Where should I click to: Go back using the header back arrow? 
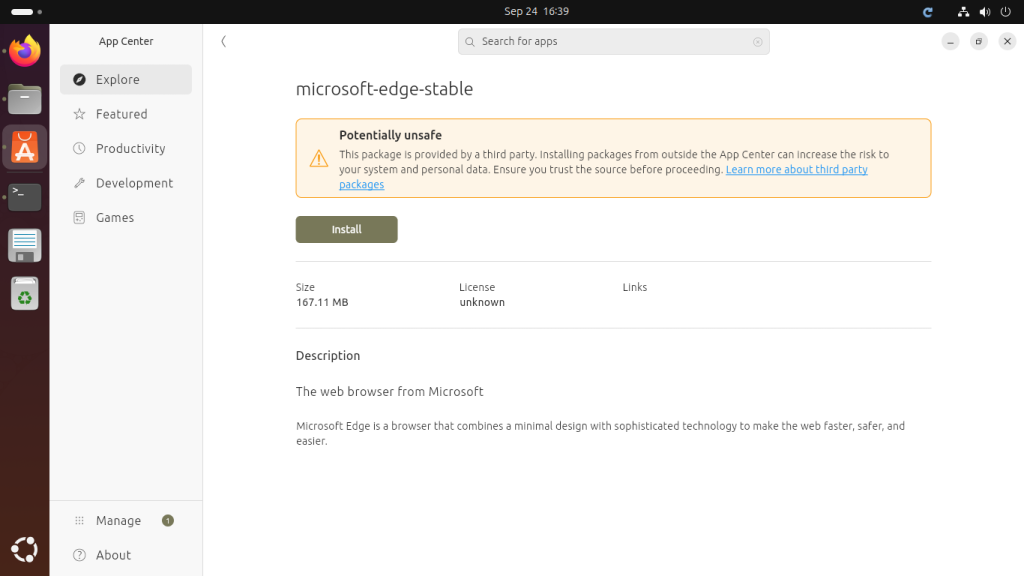[x=223, y=42]
